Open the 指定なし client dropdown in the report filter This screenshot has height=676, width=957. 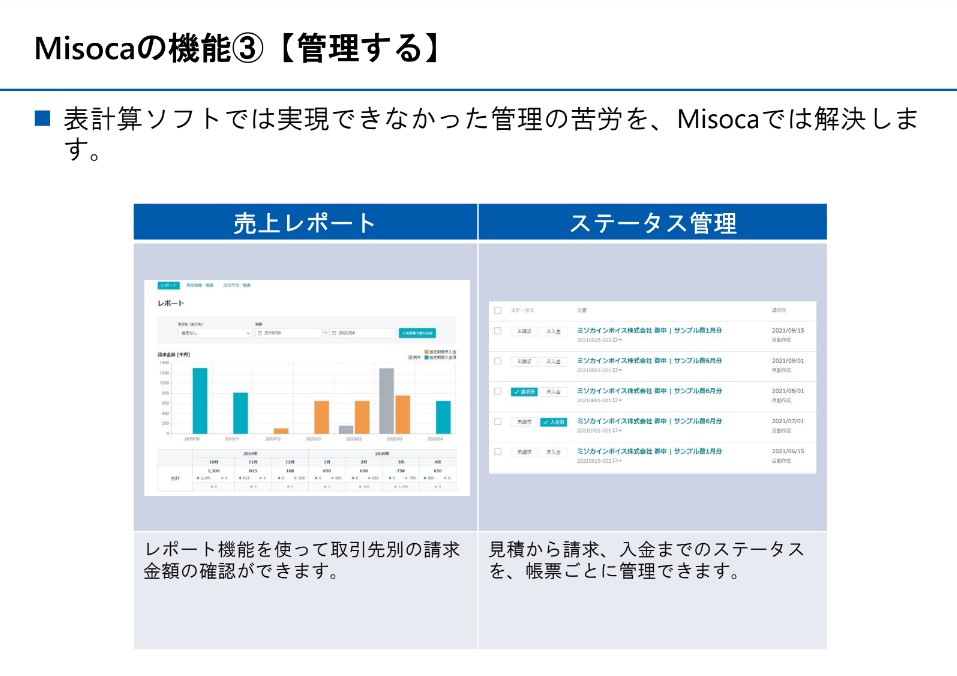(x=214, y=333)
